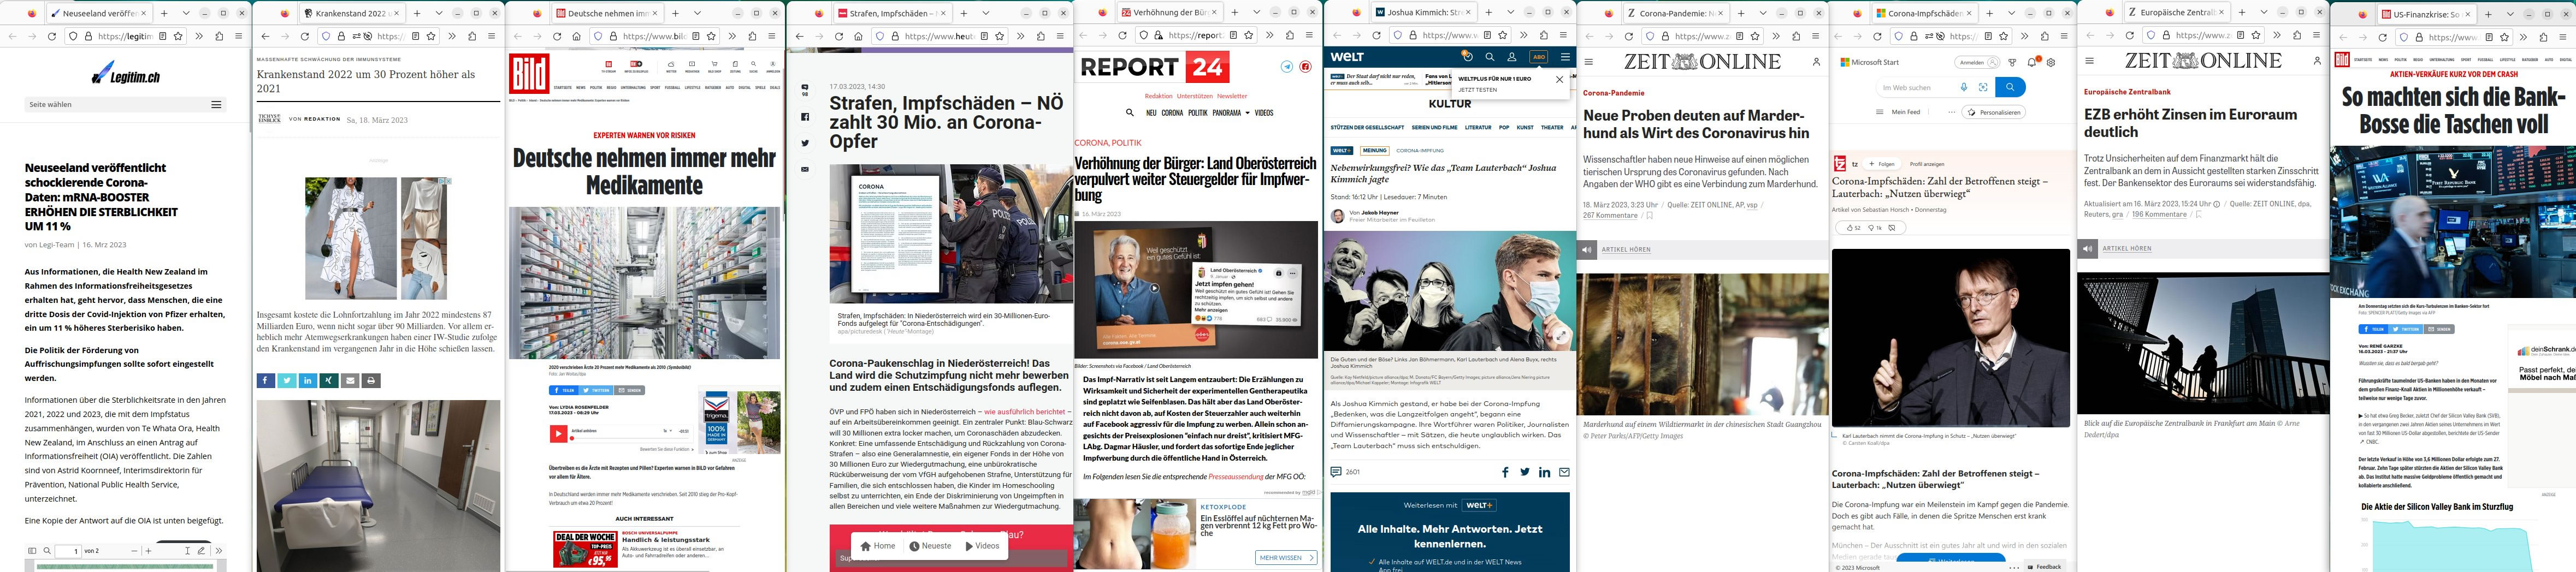Screen dimensions: 2576x572
Task: Click ARTIKEL HÖREN in Marderhund ZEIT article
Action: point(1626,249)
